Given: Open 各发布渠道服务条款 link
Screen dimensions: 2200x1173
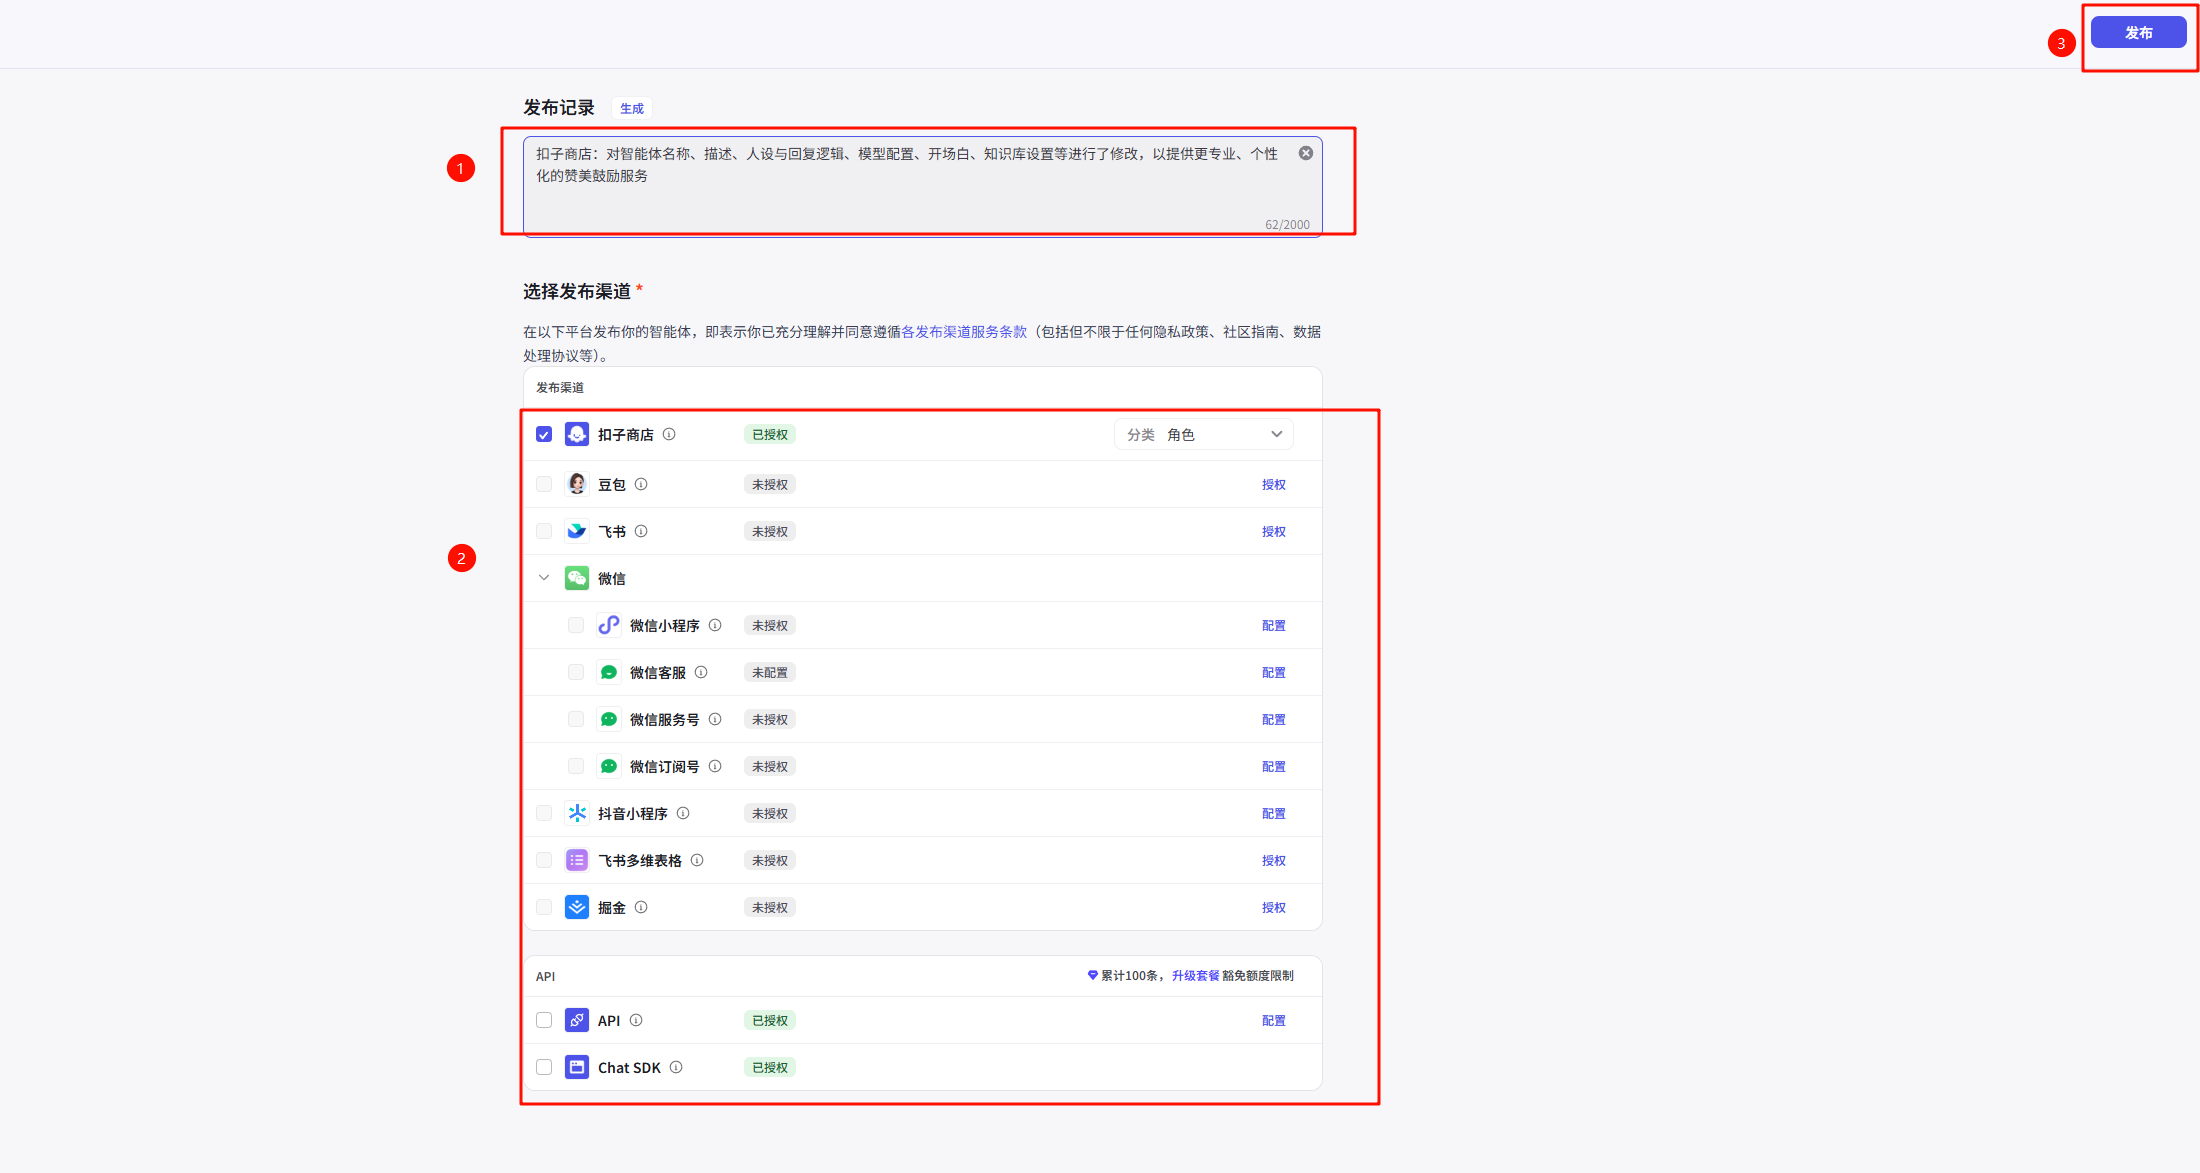Looking at the screenshot, I should (x=964, y=332).
